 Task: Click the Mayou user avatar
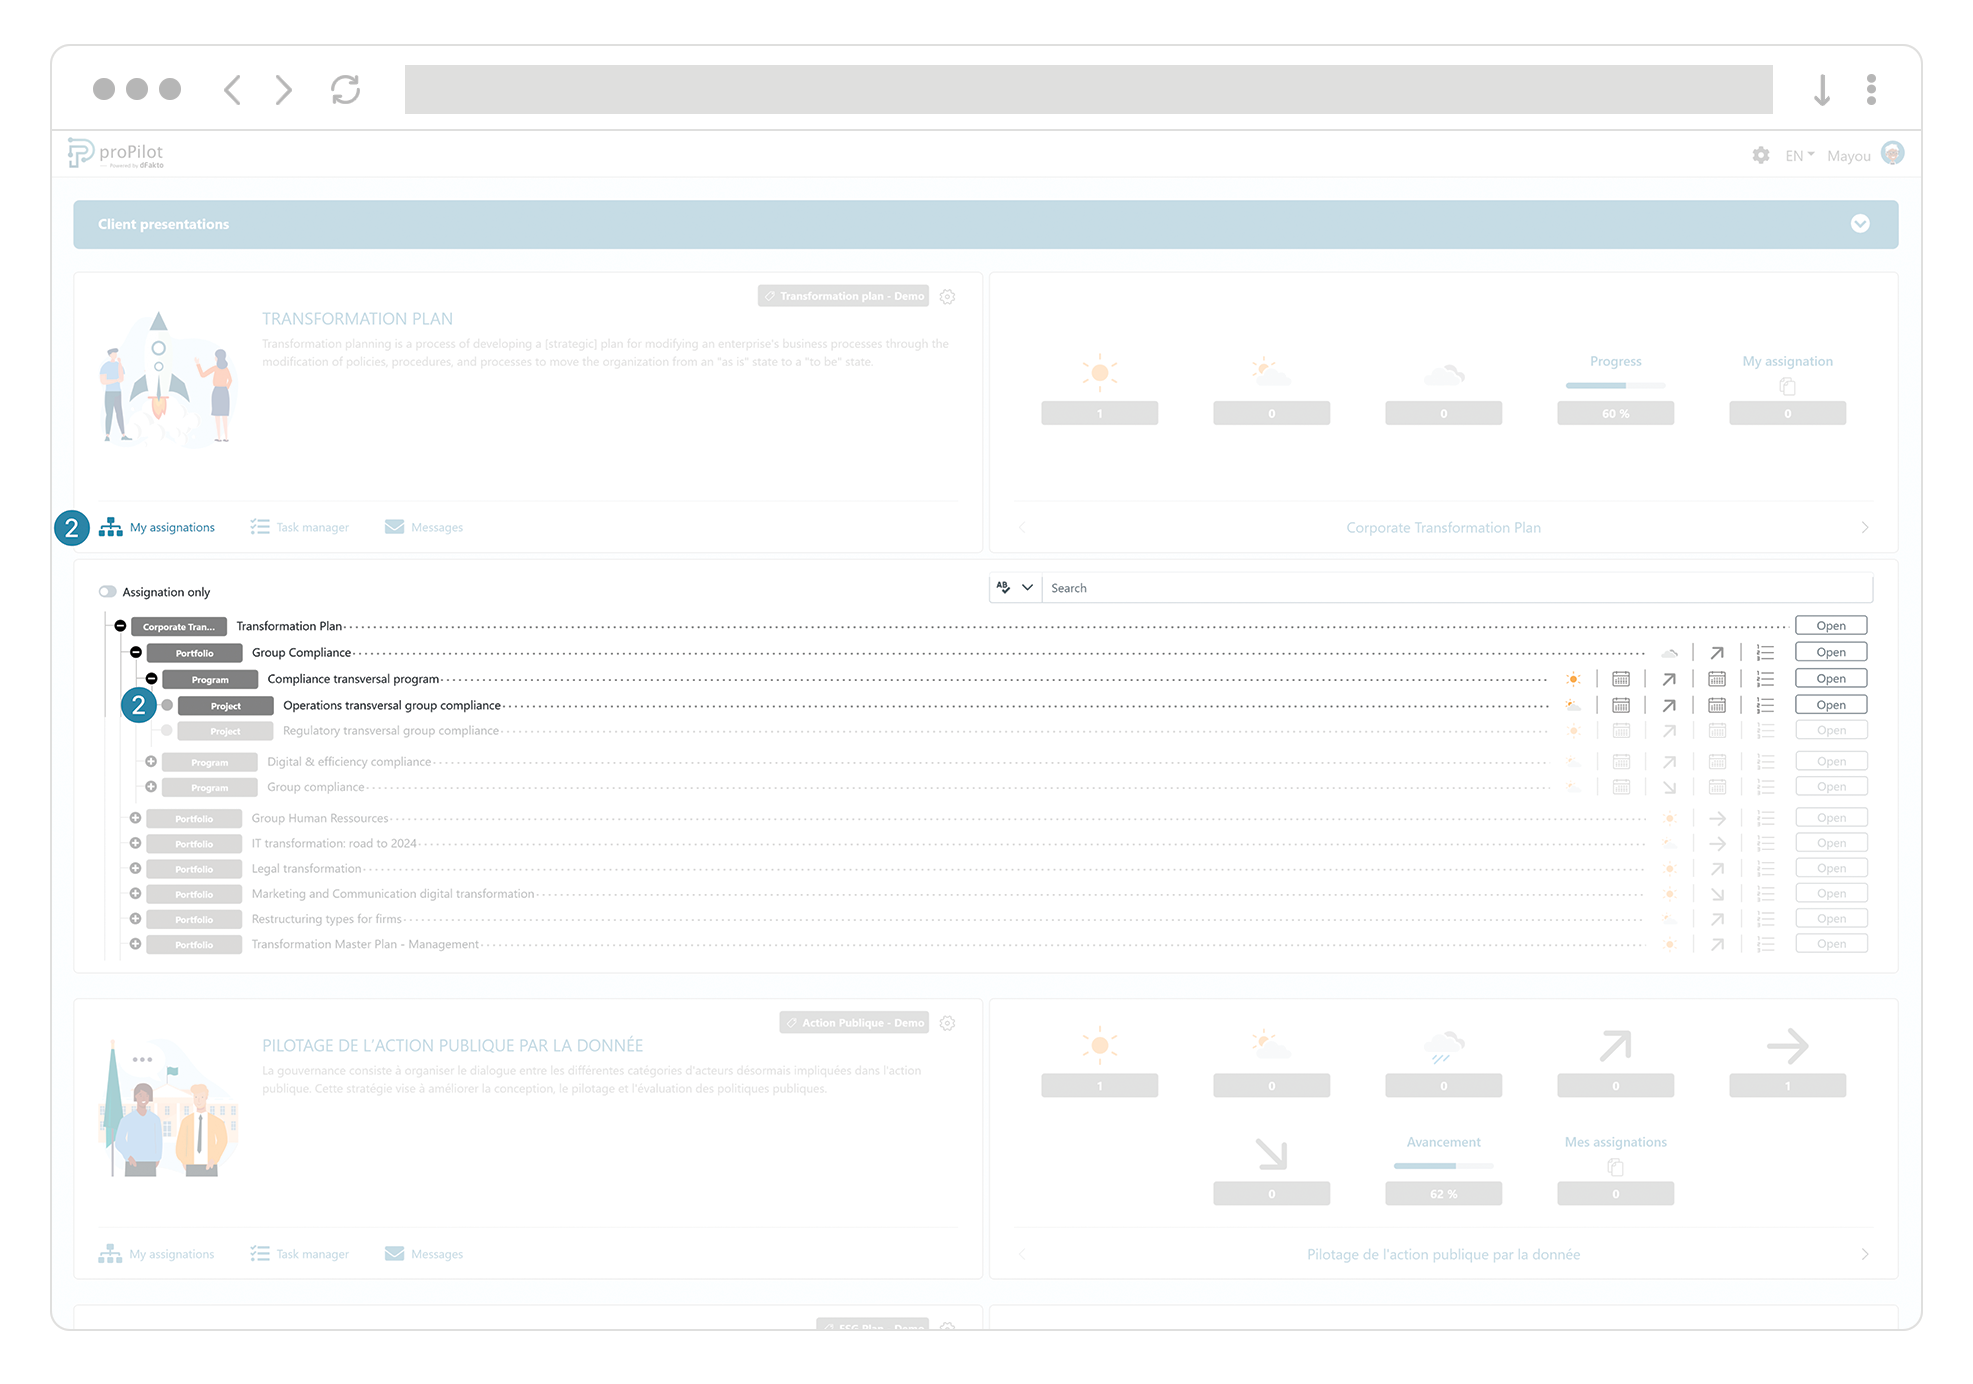click(1892, 154)
